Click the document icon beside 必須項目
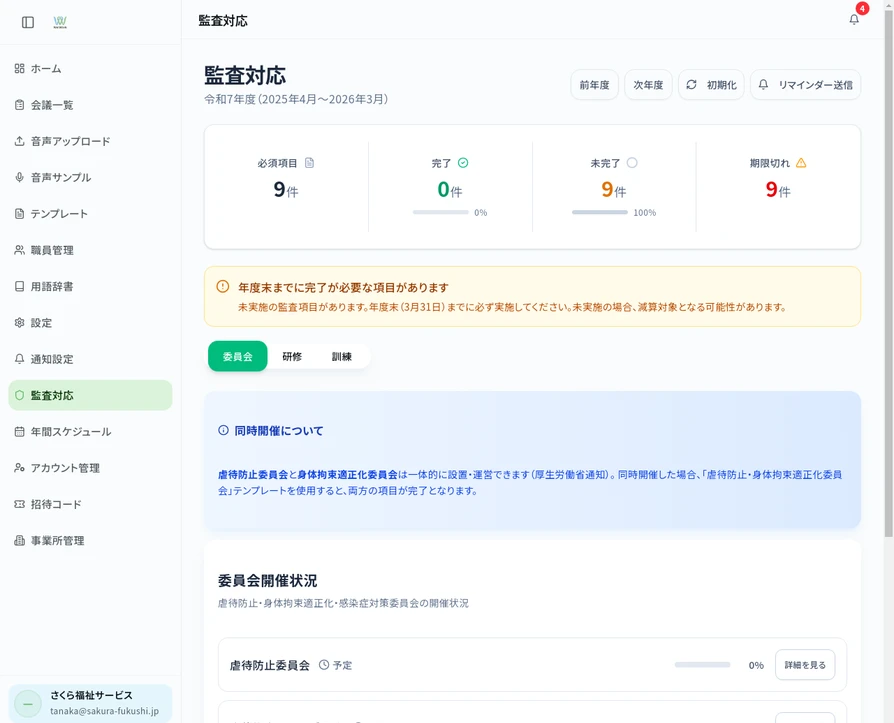 [310, 163]
